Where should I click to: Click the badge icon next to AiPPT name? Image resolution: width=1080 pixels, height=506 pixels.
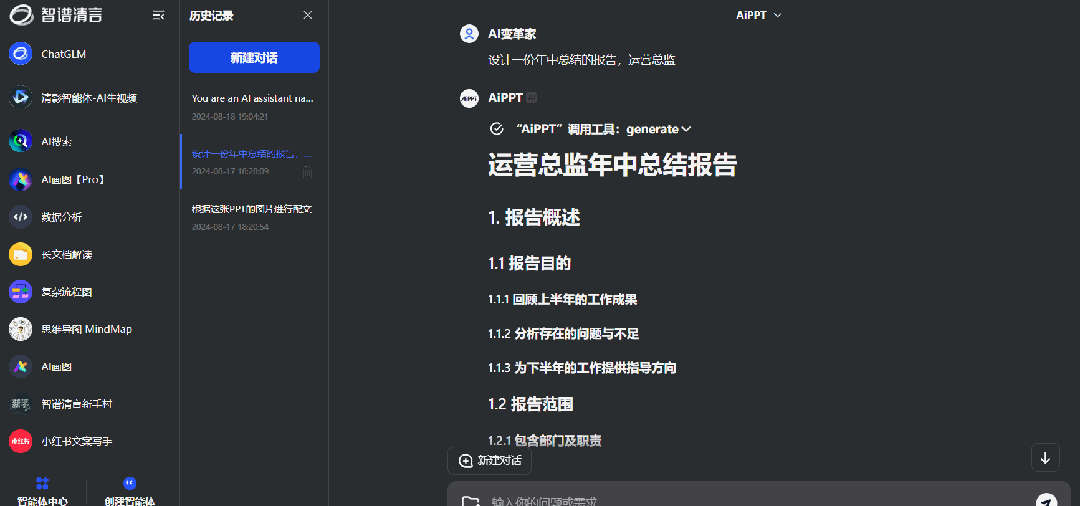click(532, 98)
